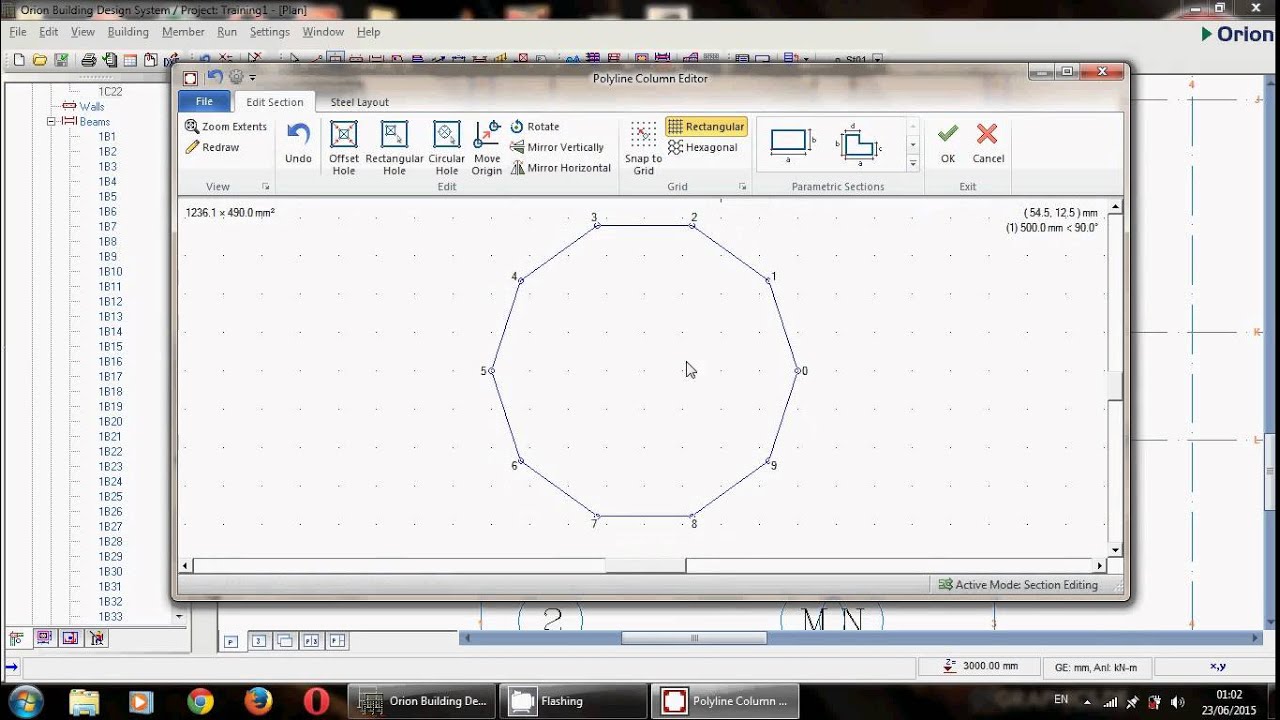Open View group dialog launcher
The height and width of the screenshot is (720, 1280).
click(x=266, y=187)
